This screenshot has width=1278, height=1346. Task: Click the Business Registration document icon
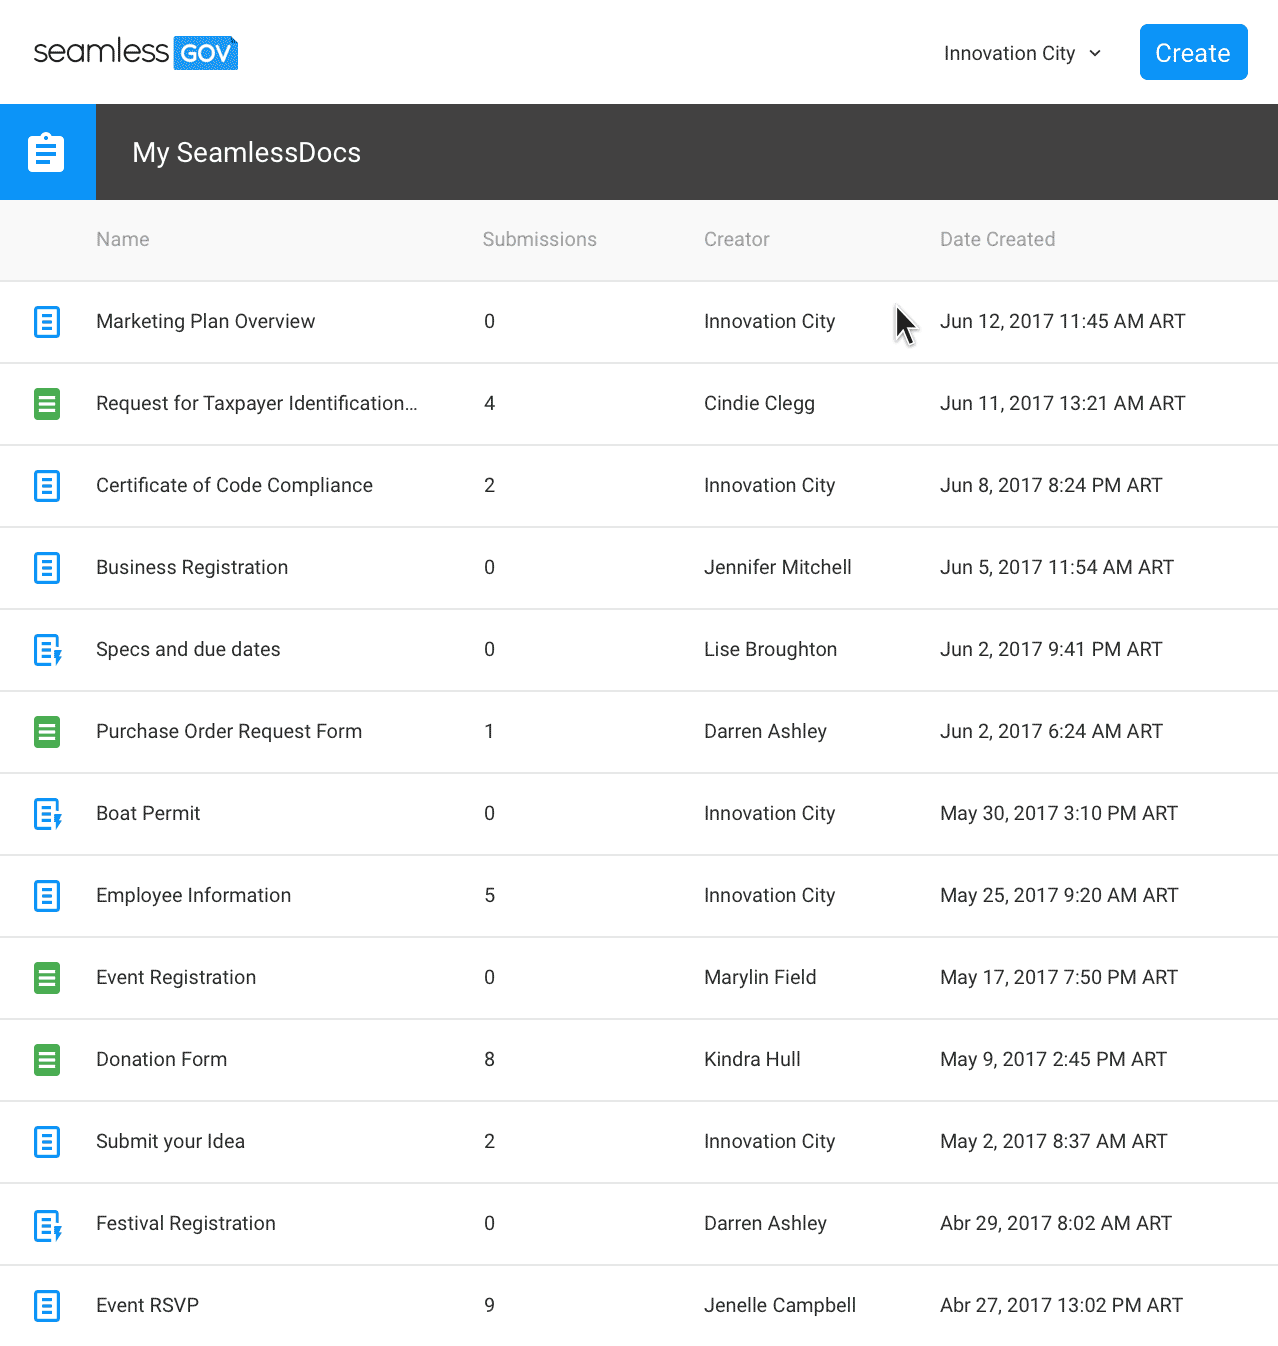tap(47, 568)
